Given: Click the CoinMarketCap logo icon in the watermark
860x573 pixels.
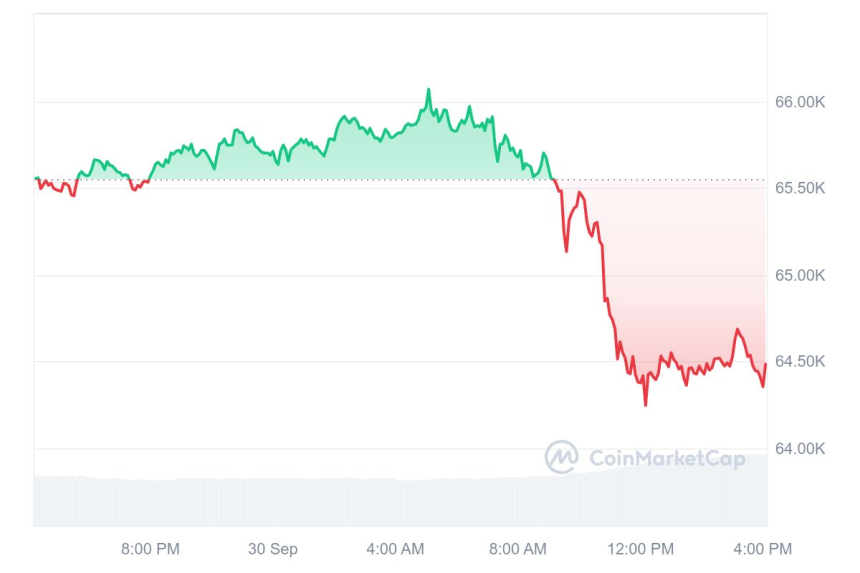Looking at the screenshot, I should 561,457.
